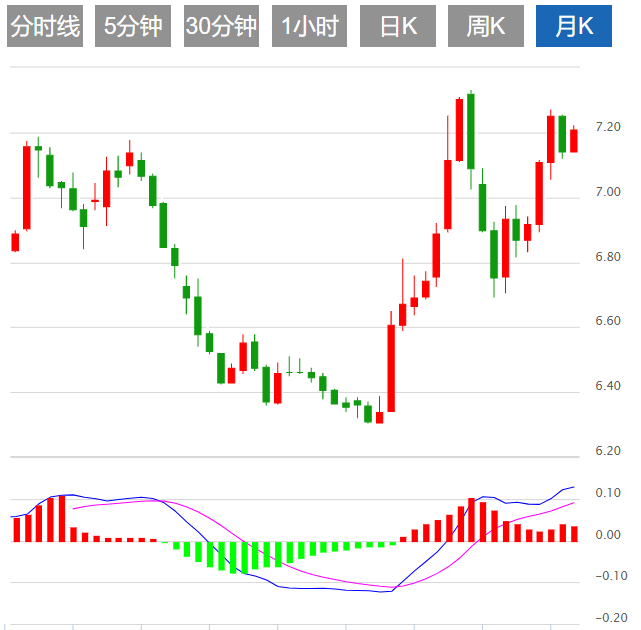Select the 5分钟 chart tab
This screenshot has width=641, height=630.
click(132, 27)
